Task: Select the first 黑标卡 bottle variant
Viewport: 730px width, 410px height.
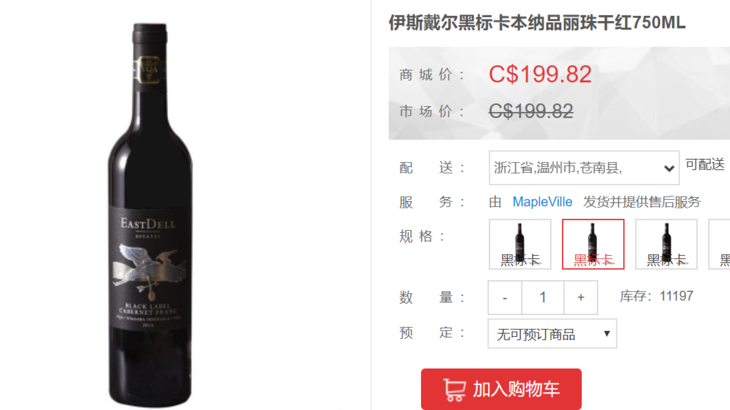Action: [520, 244]
